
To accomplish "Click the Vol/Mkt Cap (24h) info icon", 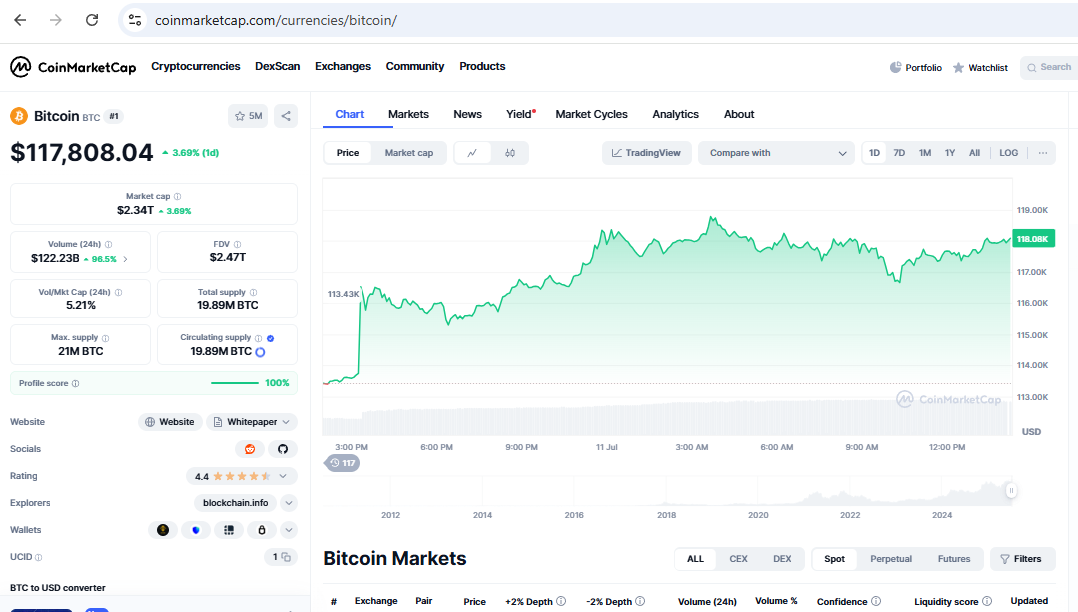I will tap(119, 292).
